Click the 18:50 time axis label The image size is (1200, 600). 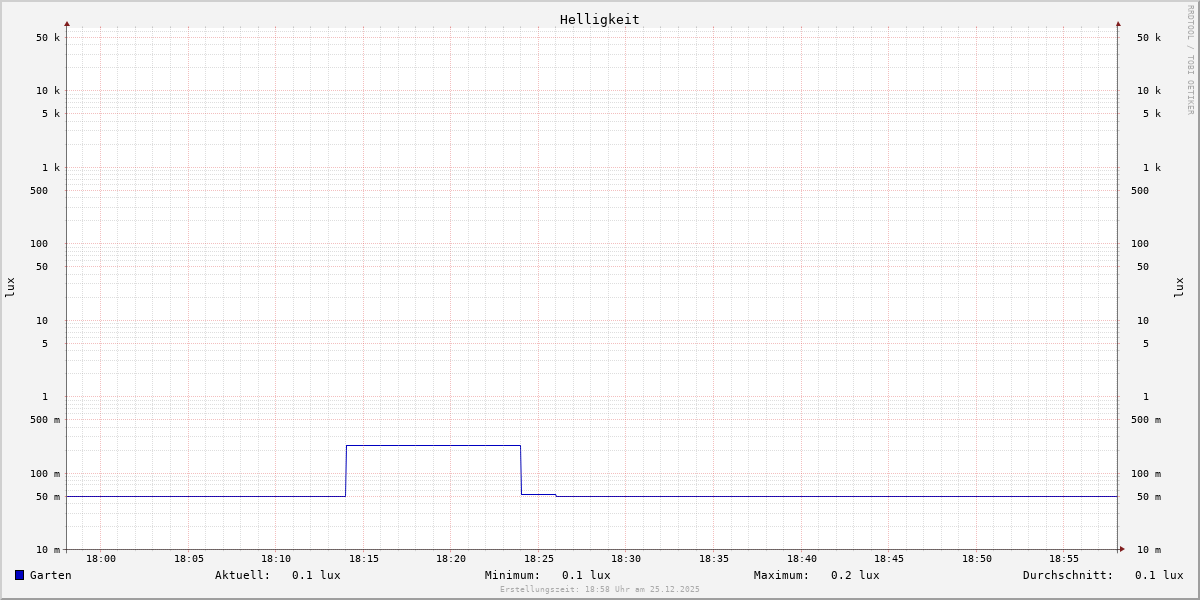[977, 559]
